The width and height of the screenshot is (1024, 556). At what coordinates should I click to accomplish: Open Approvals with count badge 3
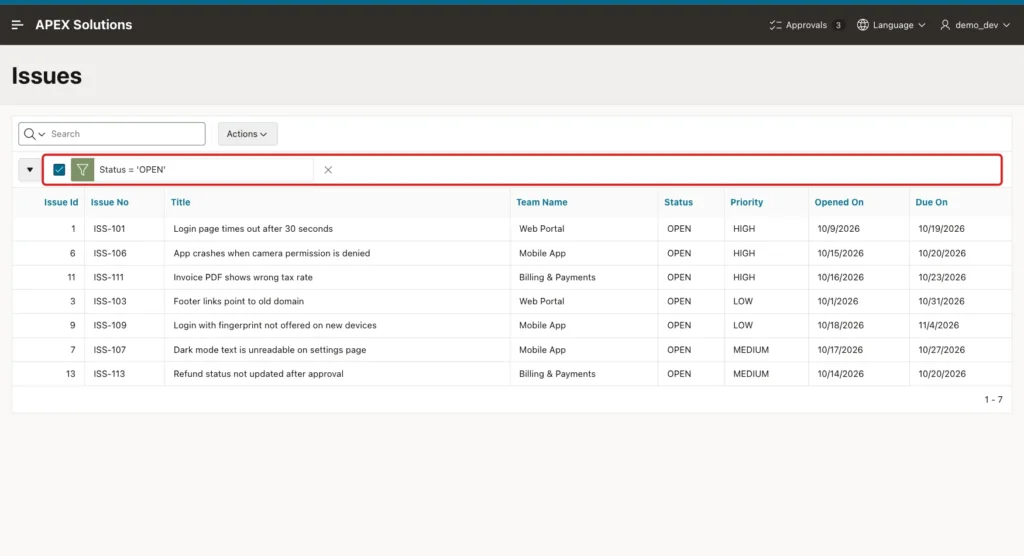806,25
